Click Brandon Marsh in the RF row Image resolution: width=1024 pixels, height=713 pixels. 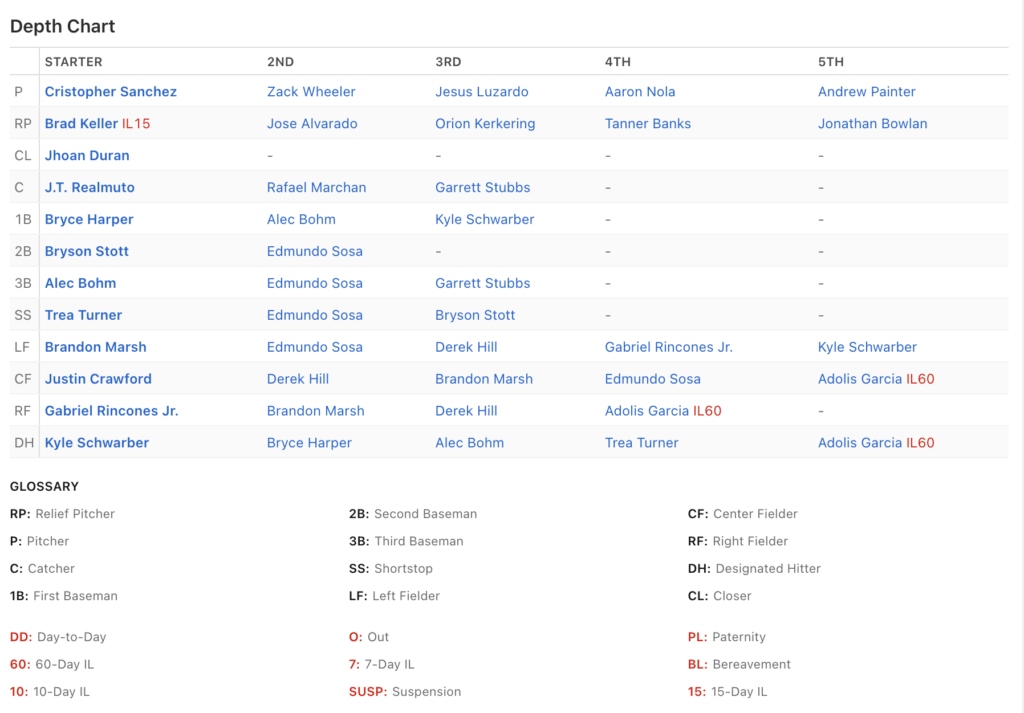tap(315, 411)
